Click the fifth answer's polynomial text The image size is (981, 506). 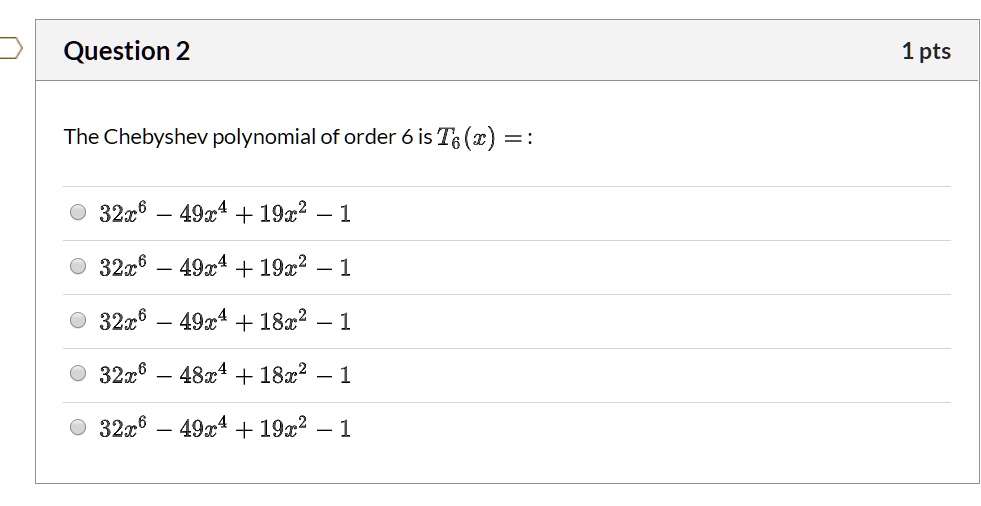coord(225,428)
